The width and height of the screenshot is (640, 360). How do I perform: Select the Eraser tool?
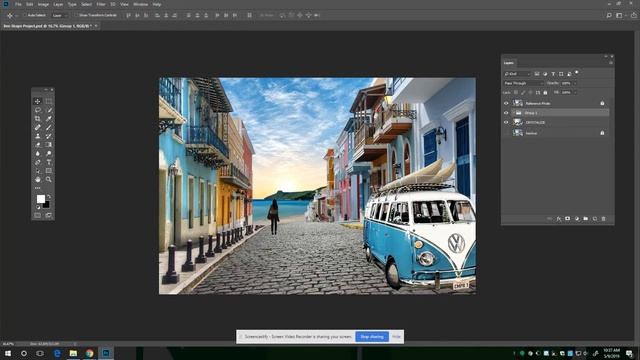[x=38, y=144]
